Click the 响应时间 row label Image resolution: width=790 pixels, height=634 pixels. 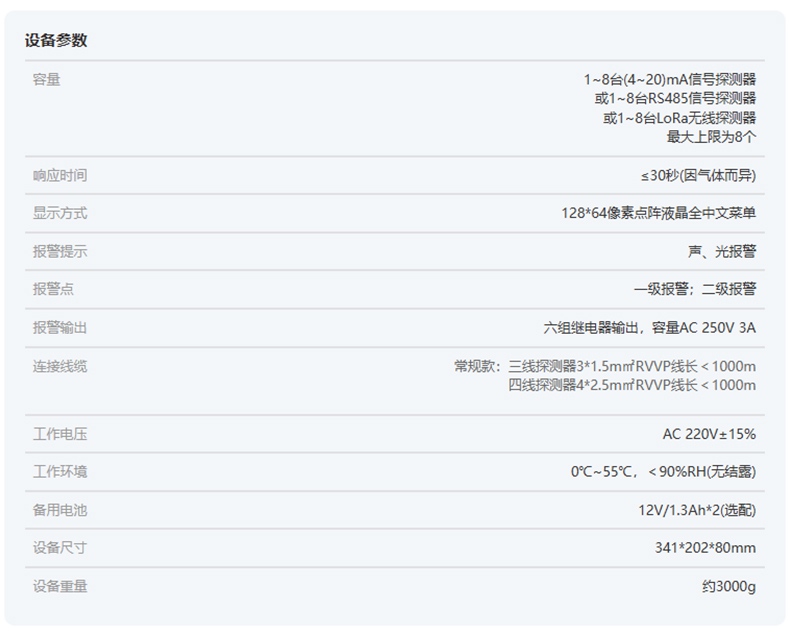60,175
